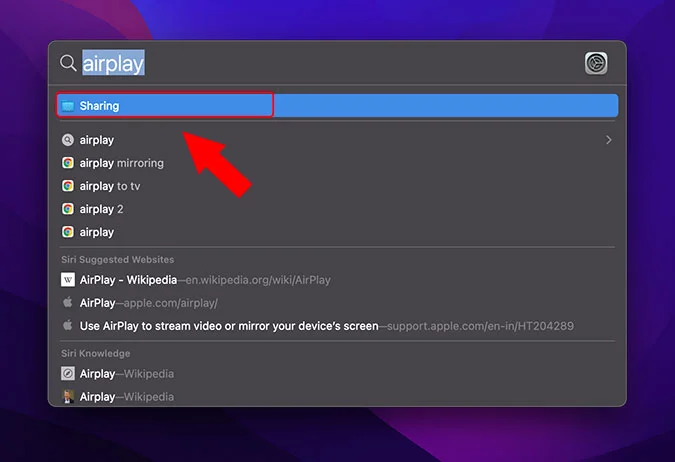The width and height of the screenshot is (675, 462).
Task: Choose the airplay to tv suggestion
Action: tap(110, 186)
